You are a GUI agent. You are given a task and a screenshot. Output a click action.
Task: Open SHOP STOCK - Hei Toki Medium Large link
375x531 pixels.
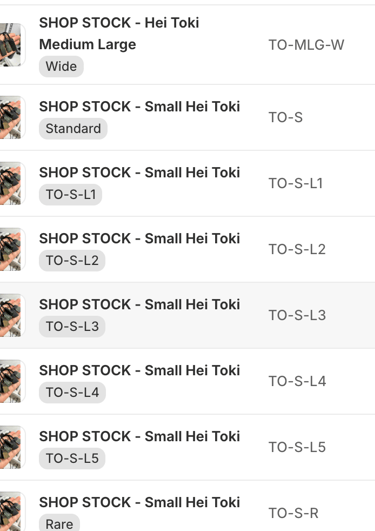119,34
